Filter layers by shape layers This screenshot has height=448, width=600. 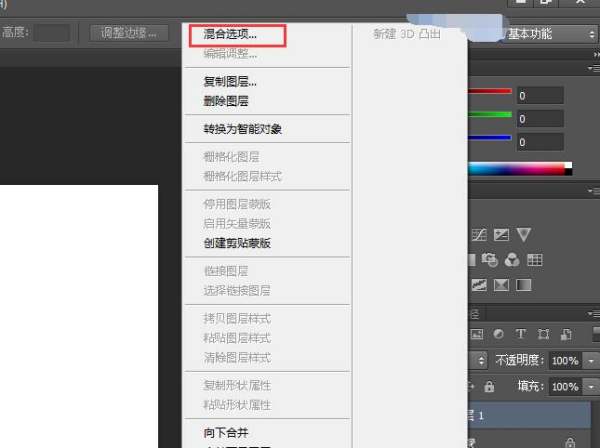tap(543, 334)
